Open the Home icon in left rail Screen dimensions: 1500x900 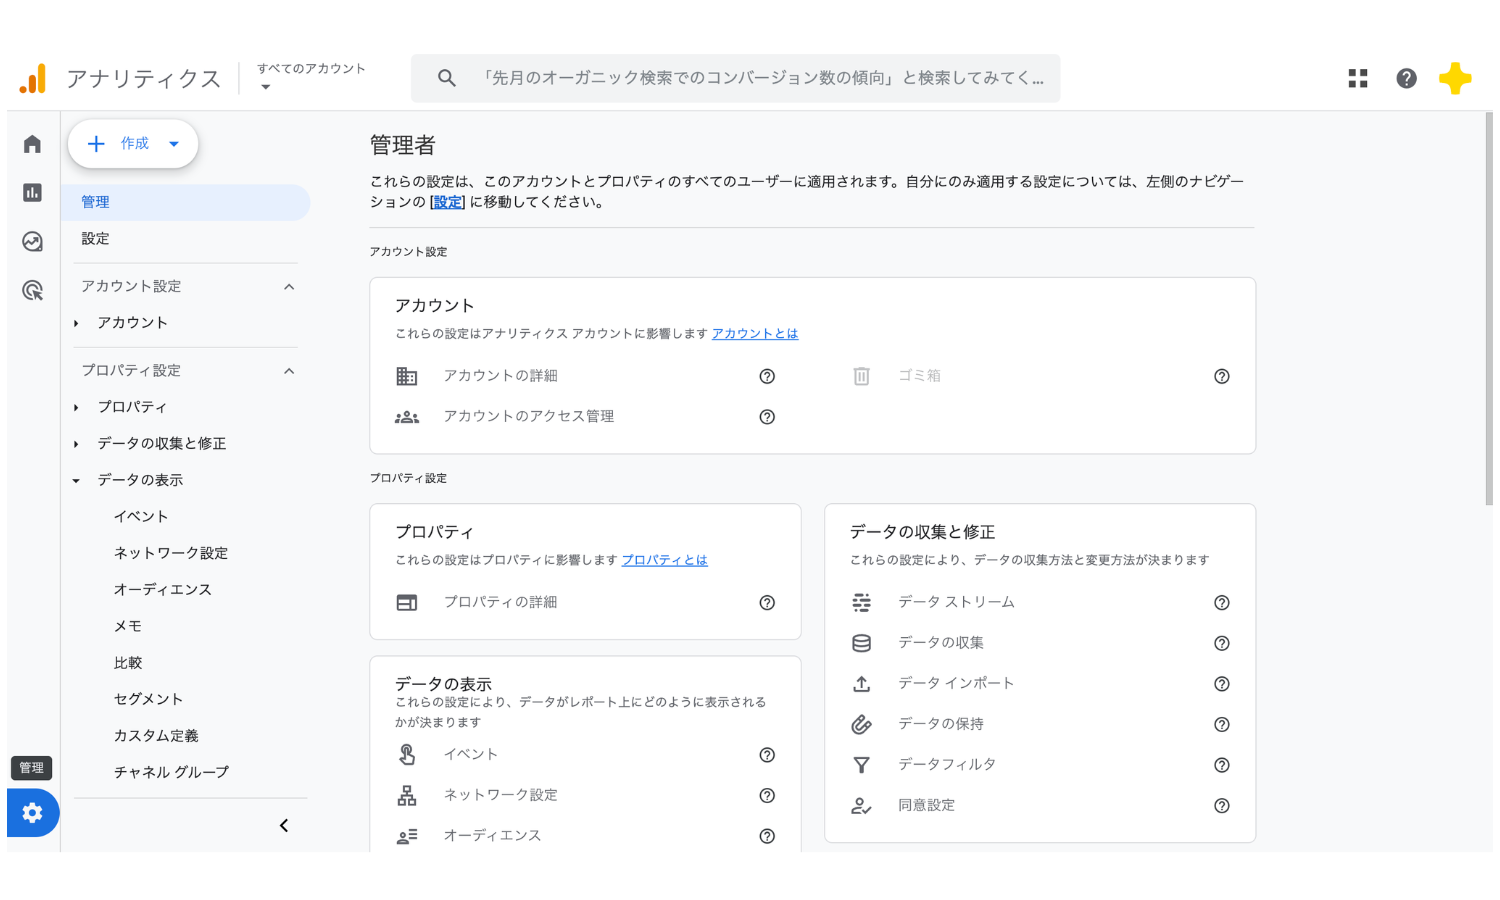click(x=32, y=144)
